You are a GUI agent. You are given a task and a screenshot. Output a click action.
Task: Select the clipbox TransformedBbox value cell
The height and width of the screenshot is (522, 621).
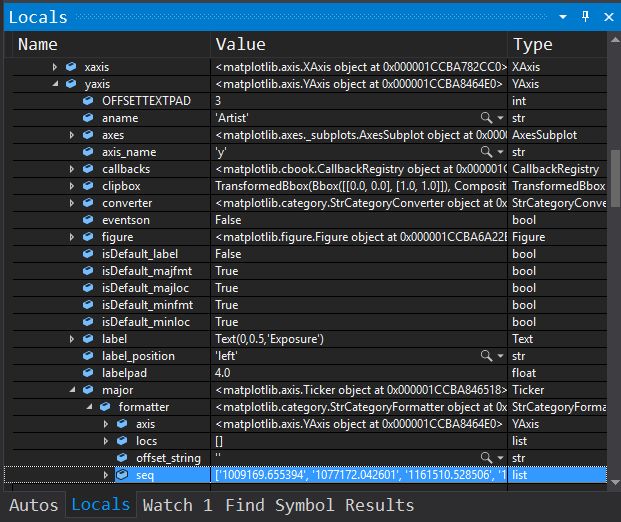pos(359,186)
